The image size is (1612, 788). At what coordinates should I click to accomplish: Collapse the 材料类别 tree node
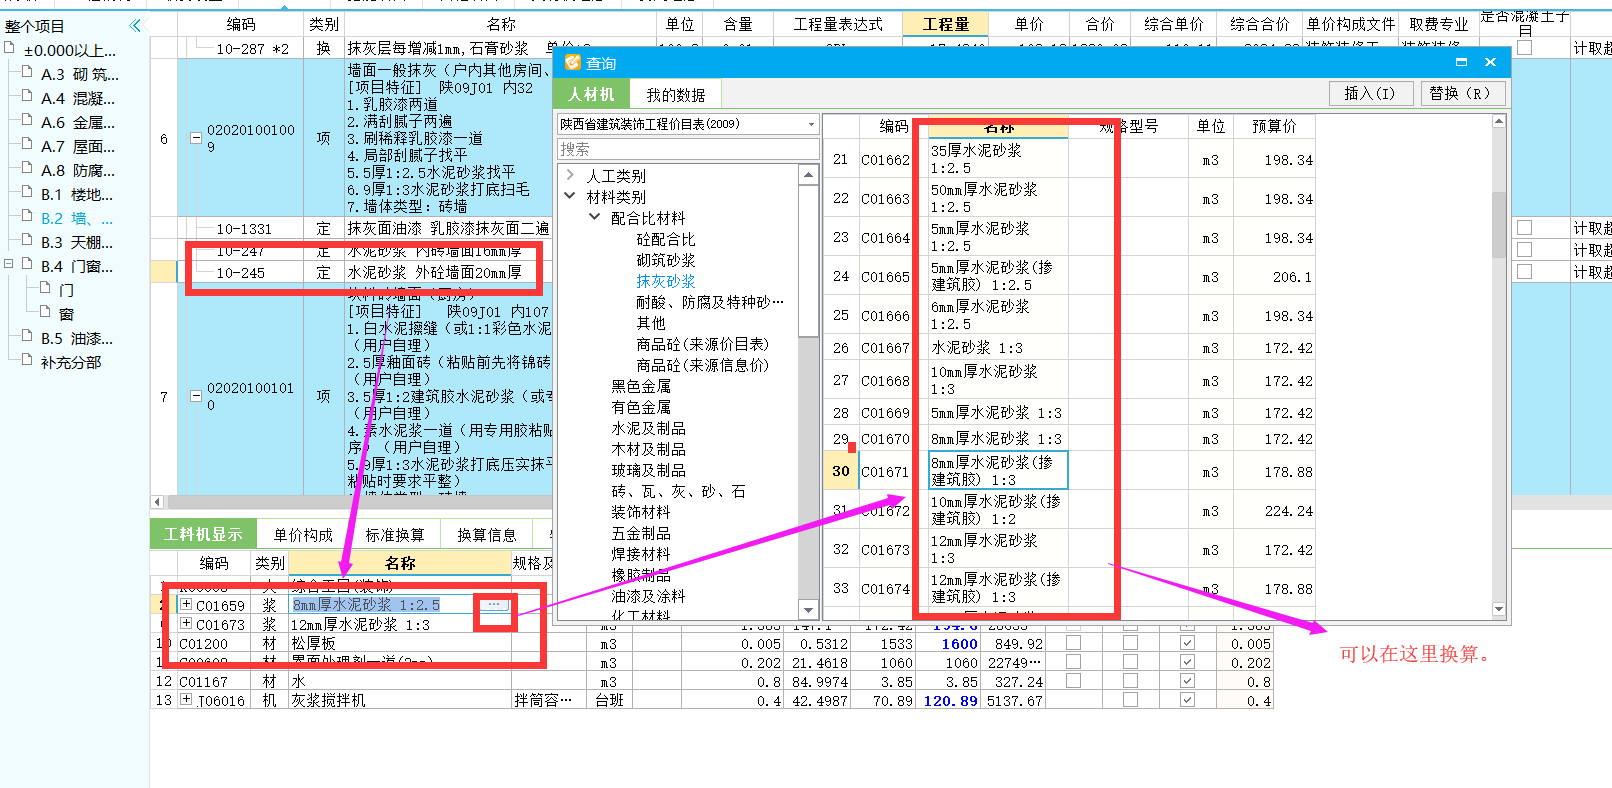(570, 196)
